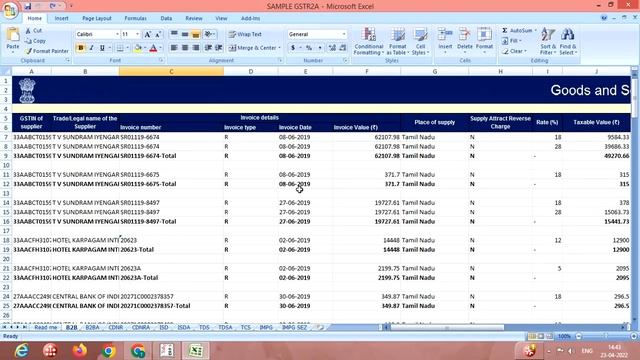The height and width of the screenshot is (360, 640).
Task: Click Increase Decimal
Action: pyautogui.click(x=332, y=48)
